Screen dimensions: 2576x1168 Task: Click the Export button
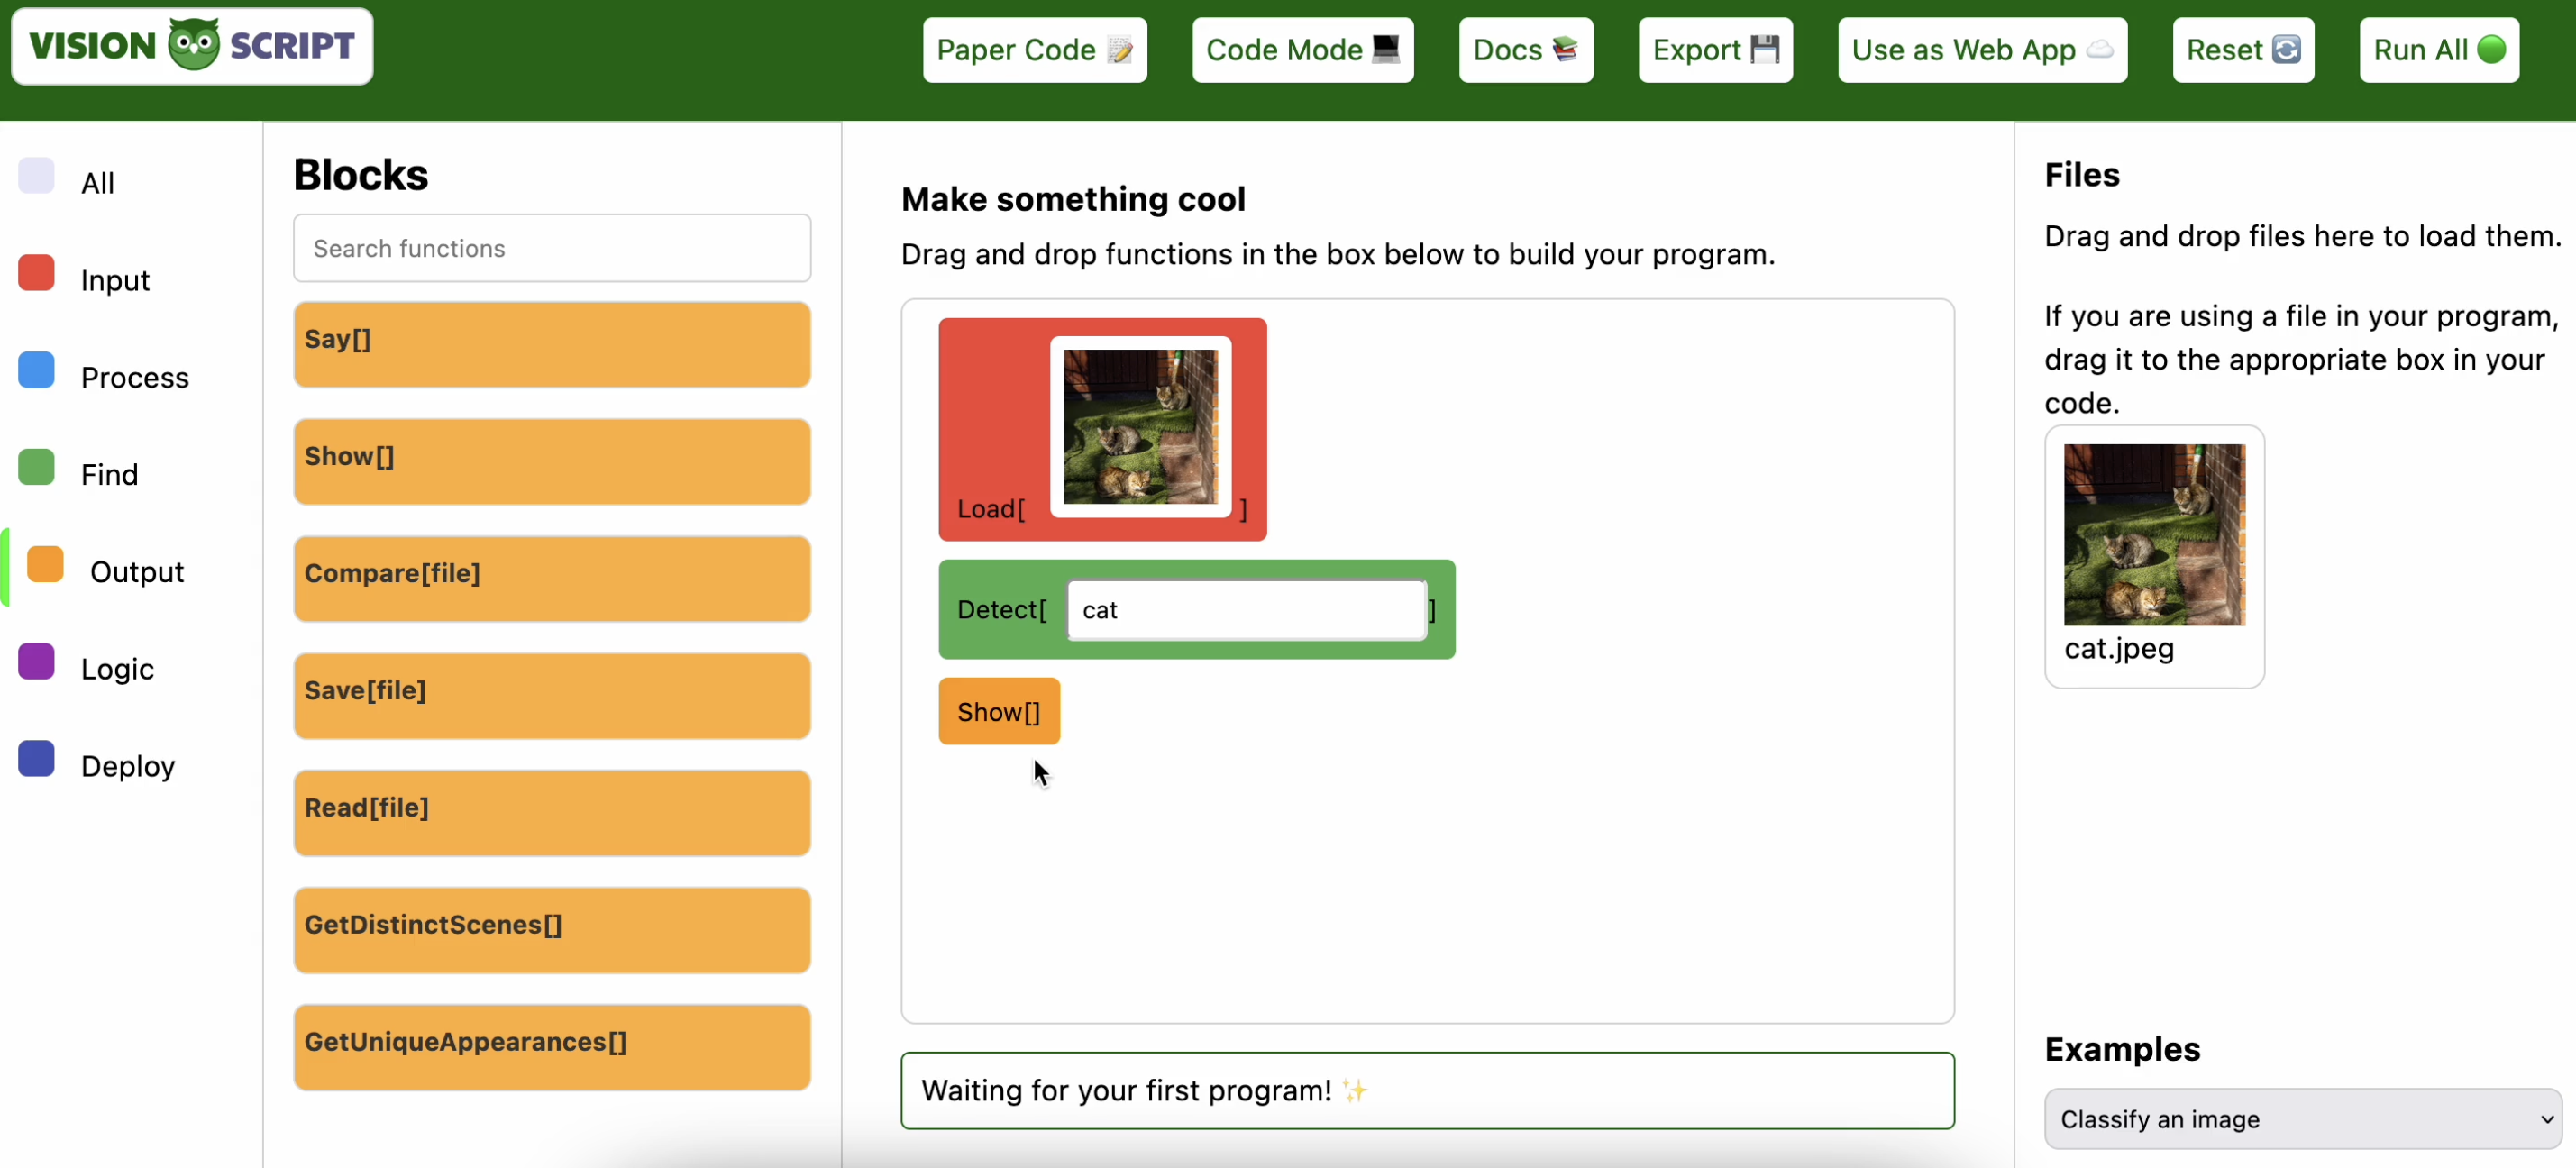(x=1717, y=50)
